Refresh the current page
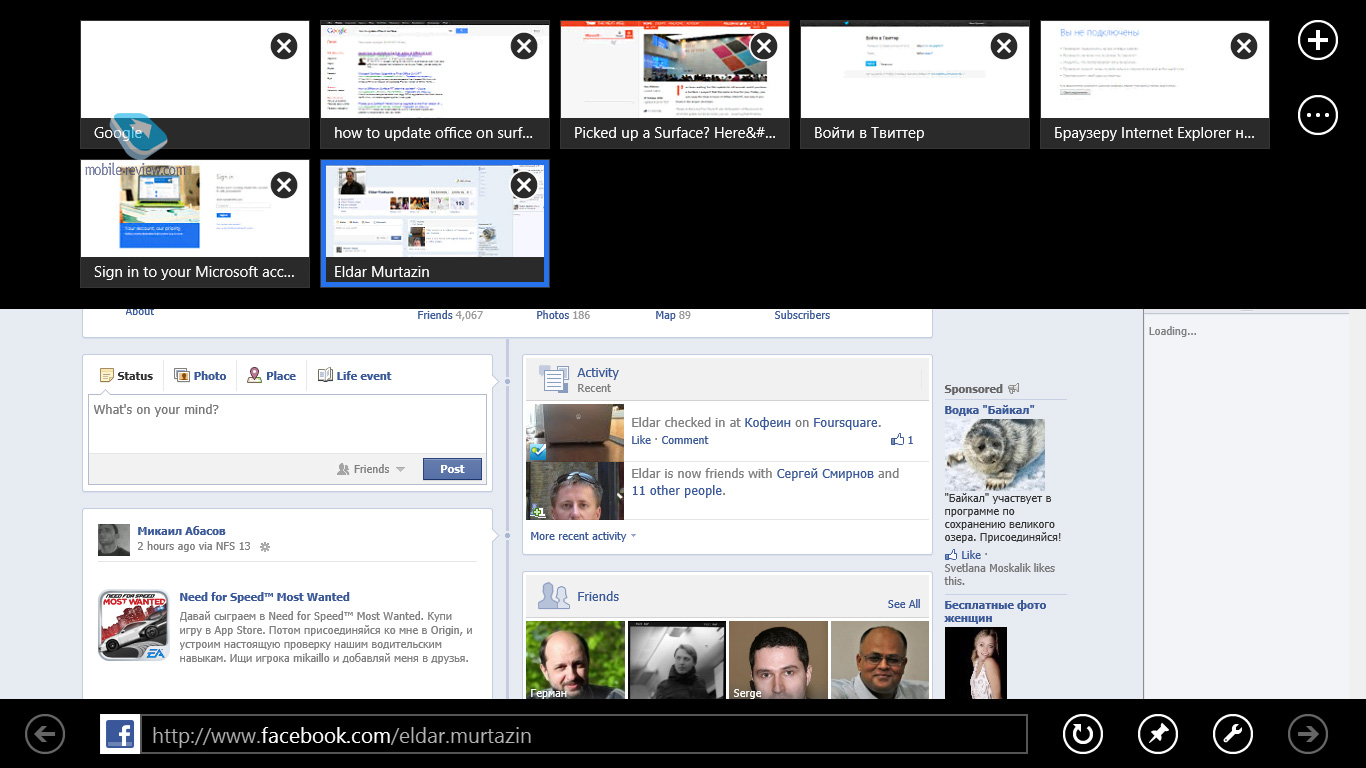Screen dimensions: 1366x768 1081,735
